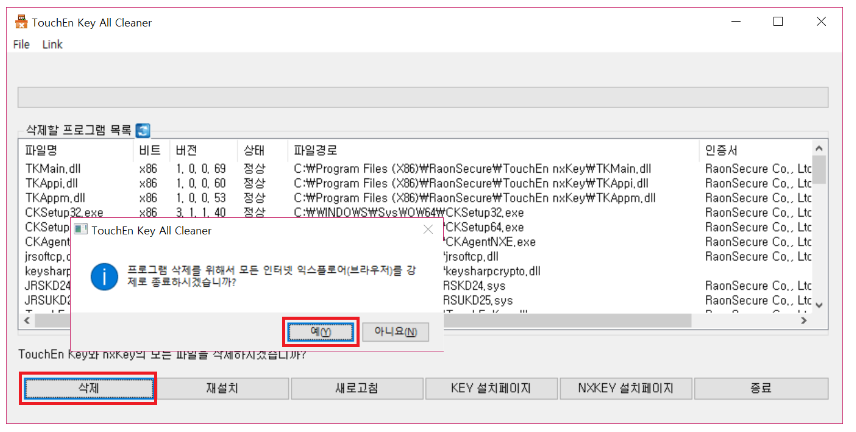Click the horizontal scrollbar thumb

point(363,321)
